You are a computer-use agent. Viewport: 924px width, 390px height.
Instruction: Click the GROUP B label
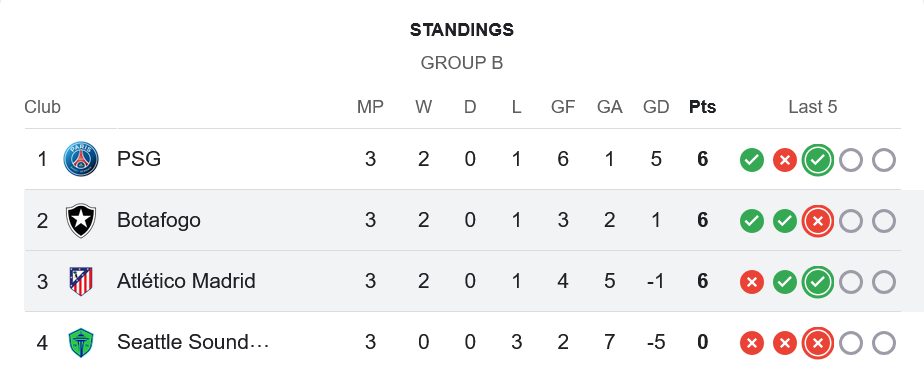coord(462,63)
